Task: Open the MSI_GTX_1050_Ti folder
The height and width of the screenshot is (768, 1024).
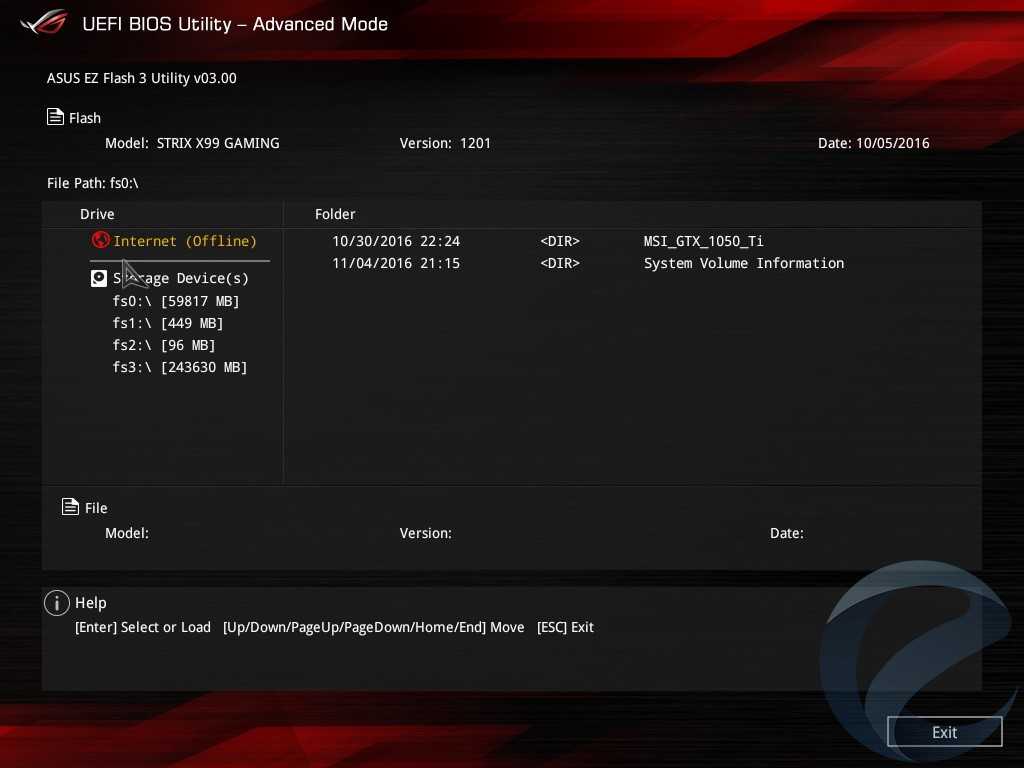Action: (x=703, y=241)
